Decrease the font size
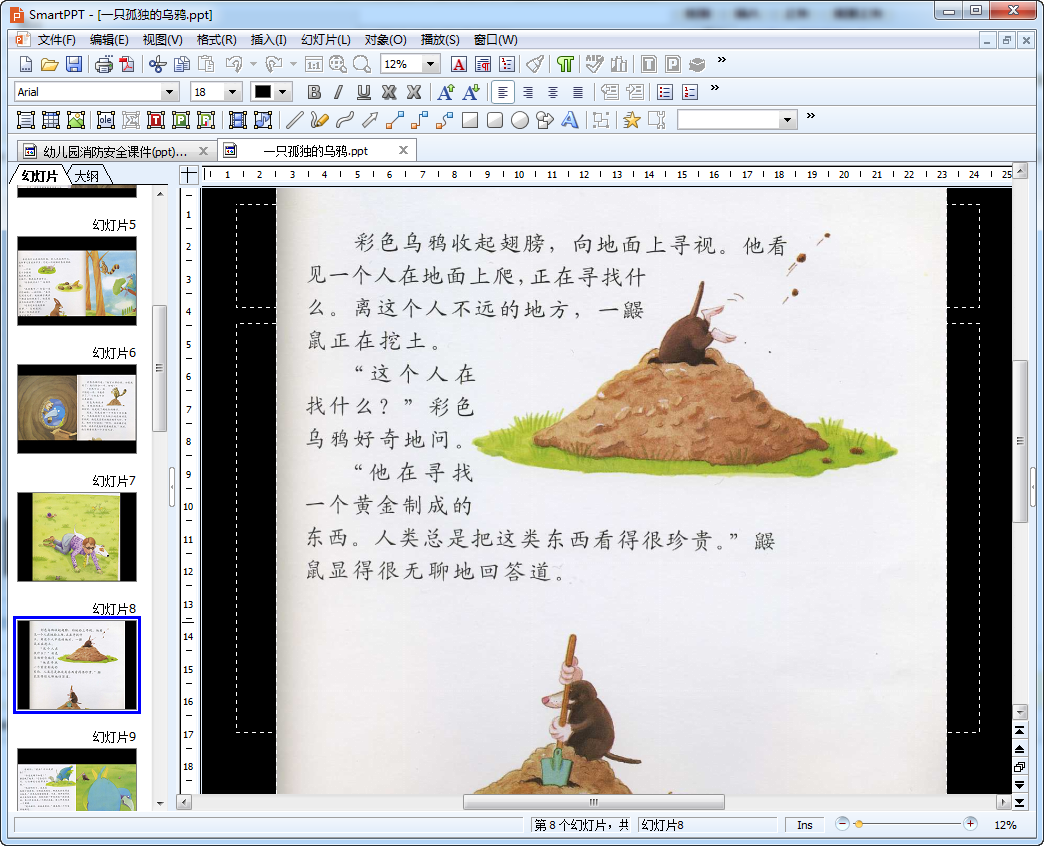Image resolution: width=1044 pixels, height=846 pixels. tap(471, 93)
